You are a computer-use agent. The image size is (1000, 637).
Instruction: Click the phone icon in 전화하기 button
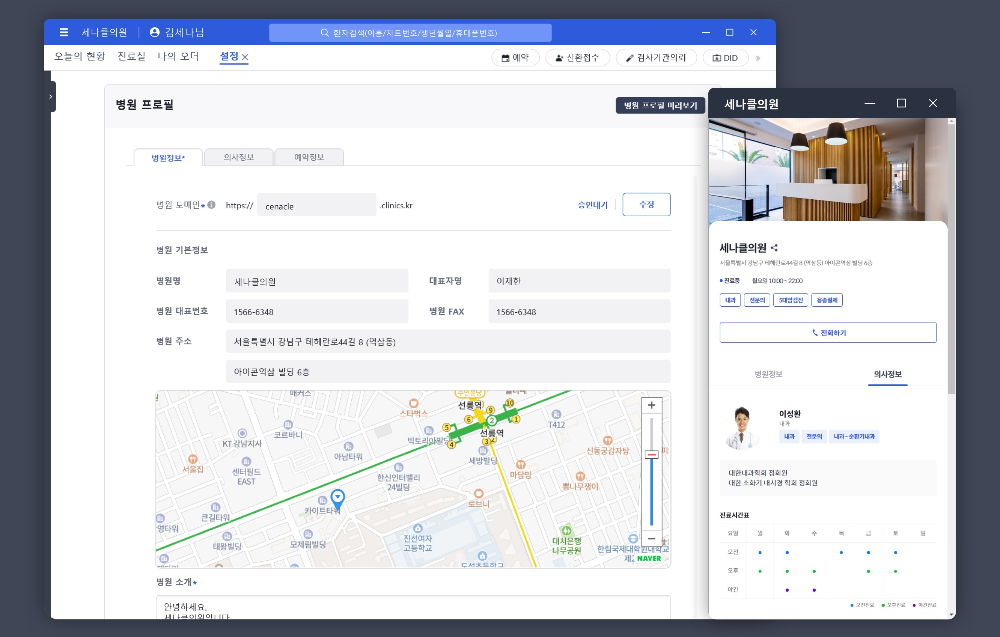[814, 333]
